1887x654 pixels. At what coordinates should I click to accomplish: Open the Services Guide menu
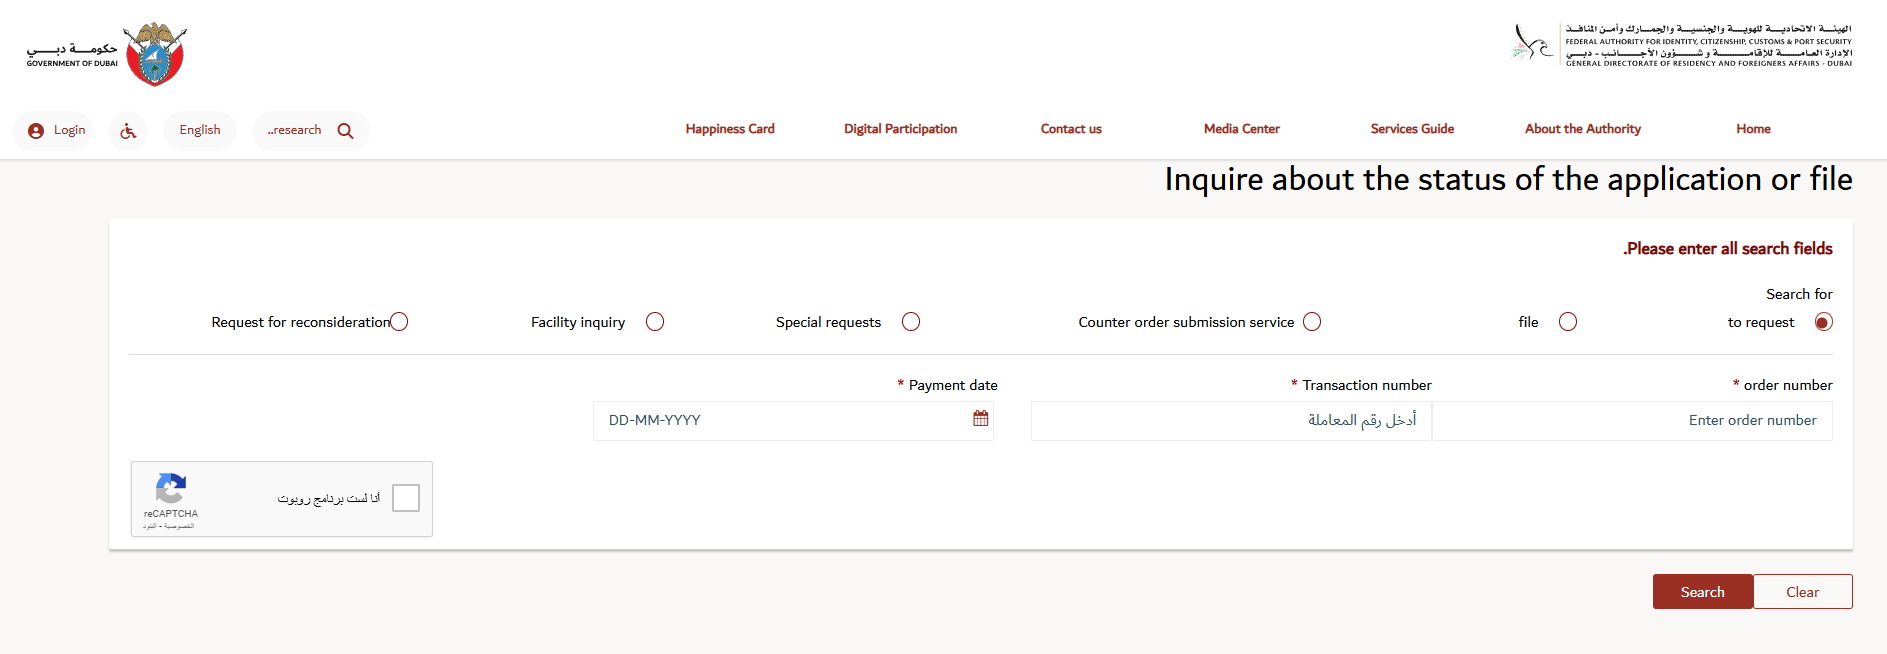click(x=1412, y=129)
